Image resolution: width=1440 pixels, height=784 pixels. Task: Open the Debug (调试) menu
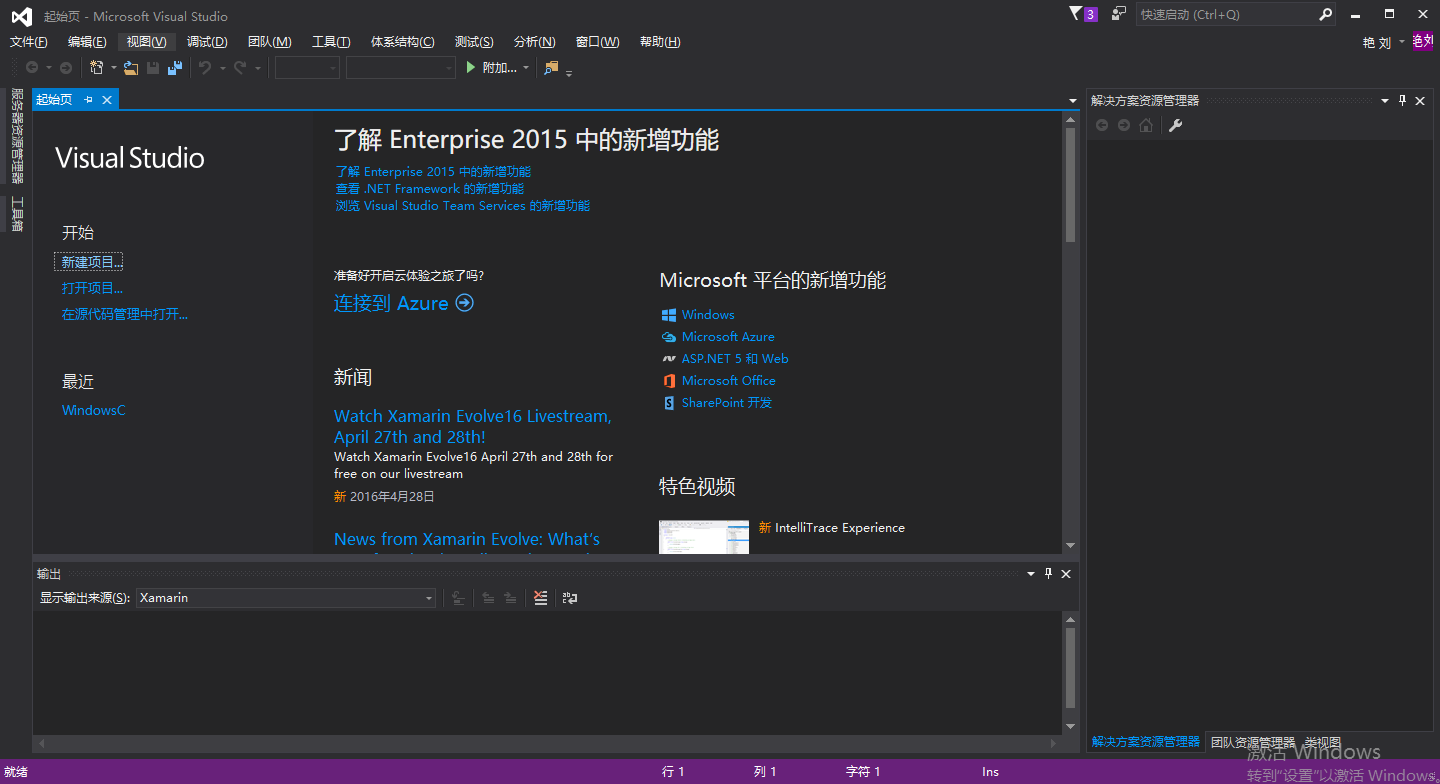click(207, 42)
